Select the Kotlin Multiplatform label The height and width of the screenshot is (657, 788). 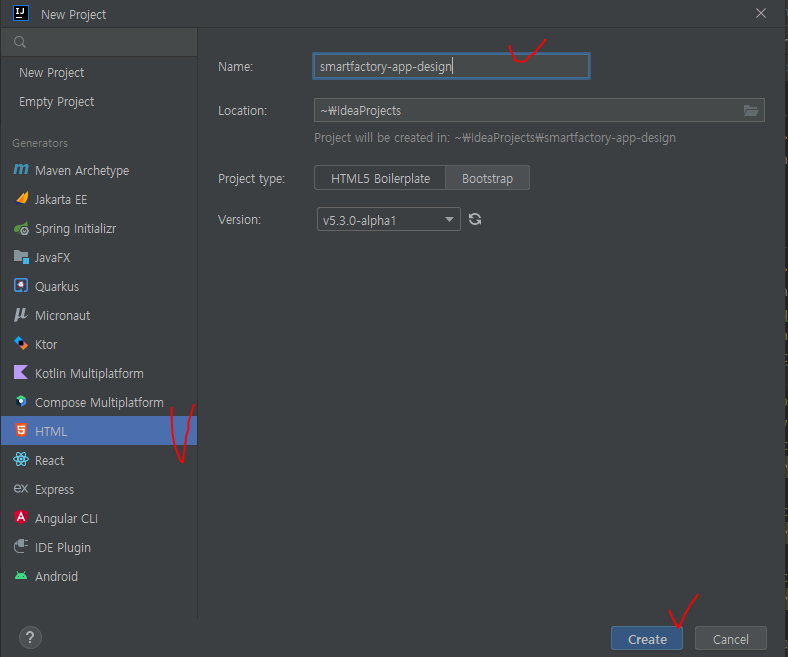click(89, 373)
